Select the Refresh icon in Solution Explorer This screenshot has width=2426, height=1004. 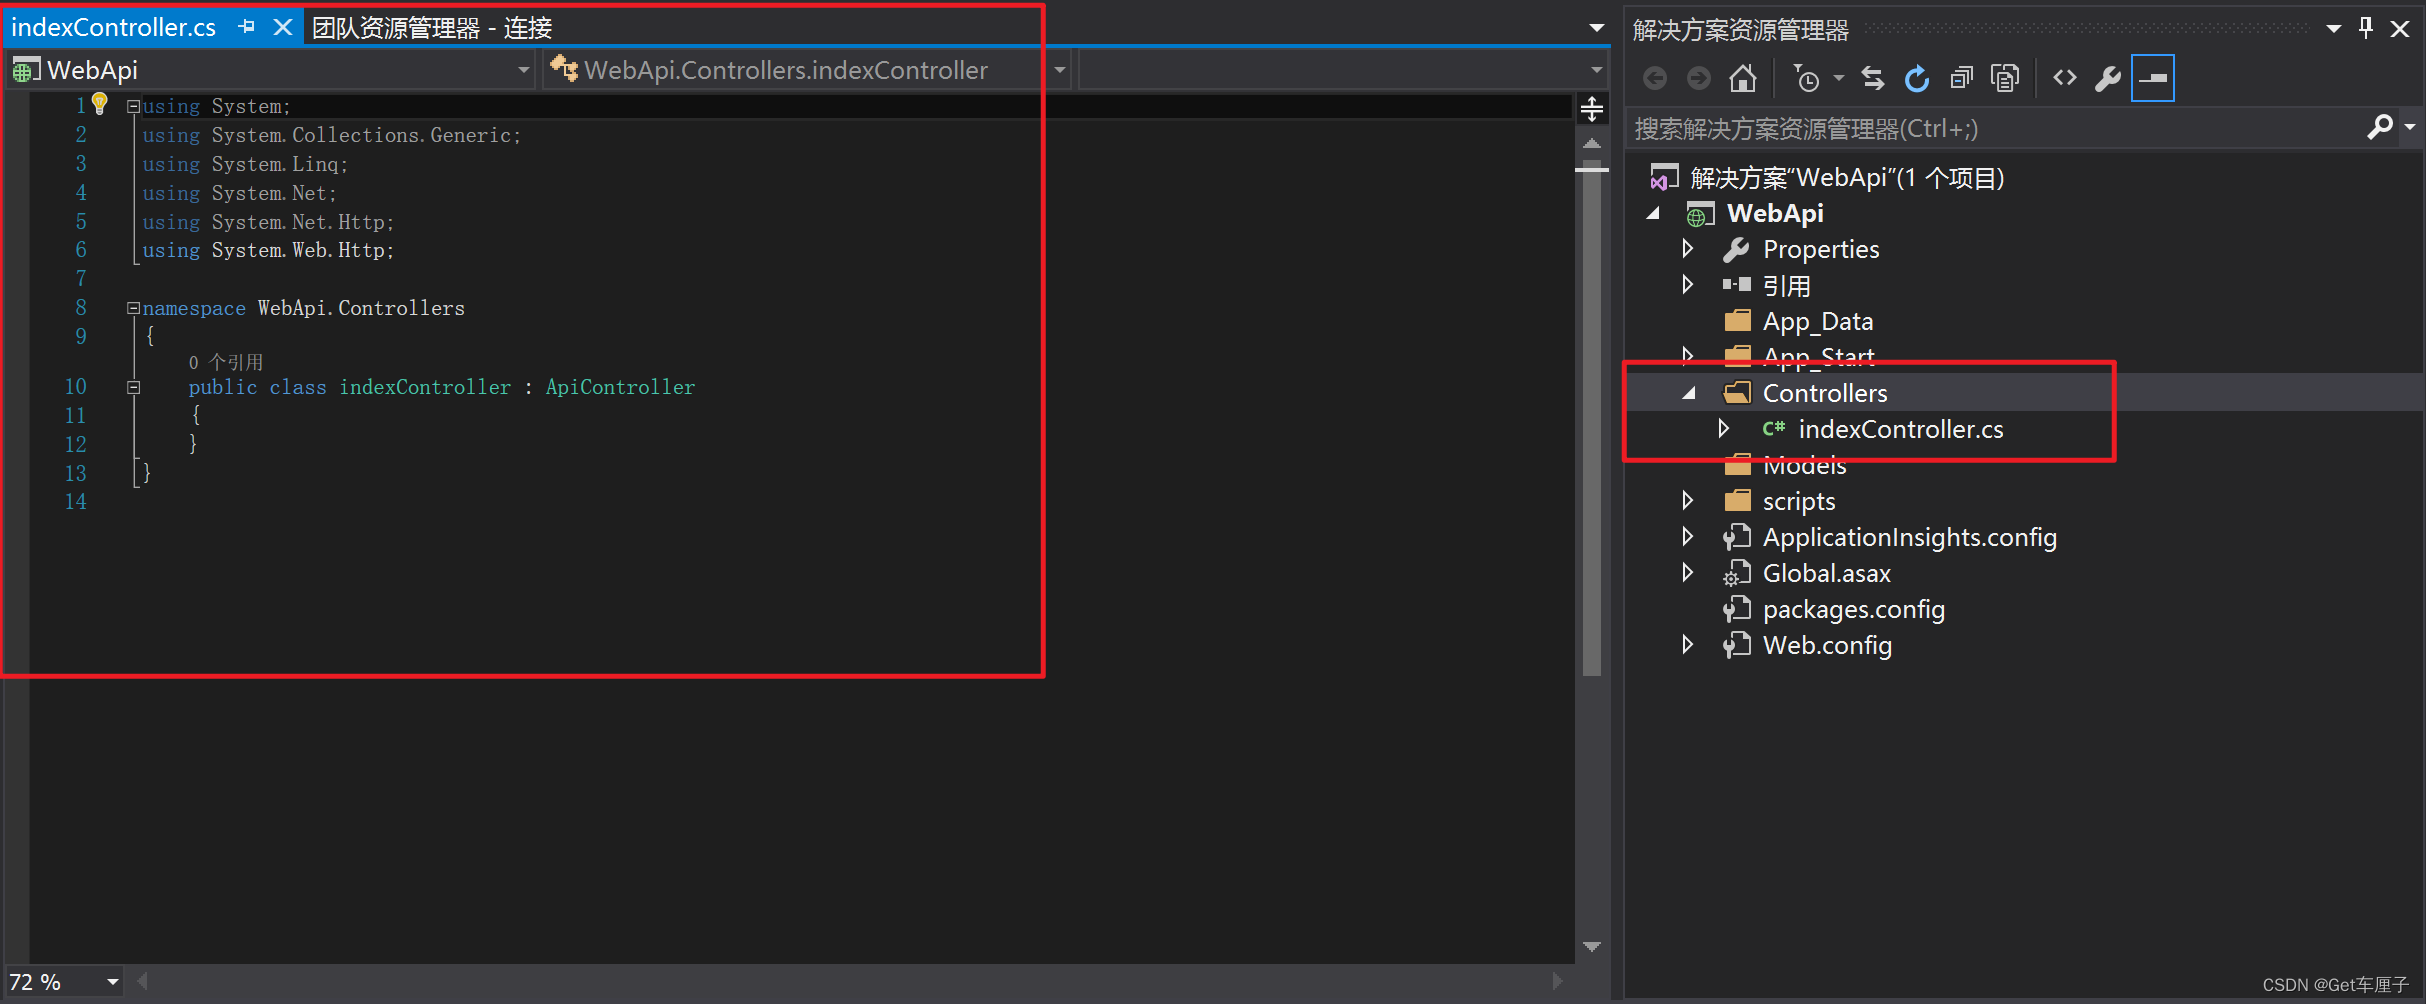[1917, 77]
